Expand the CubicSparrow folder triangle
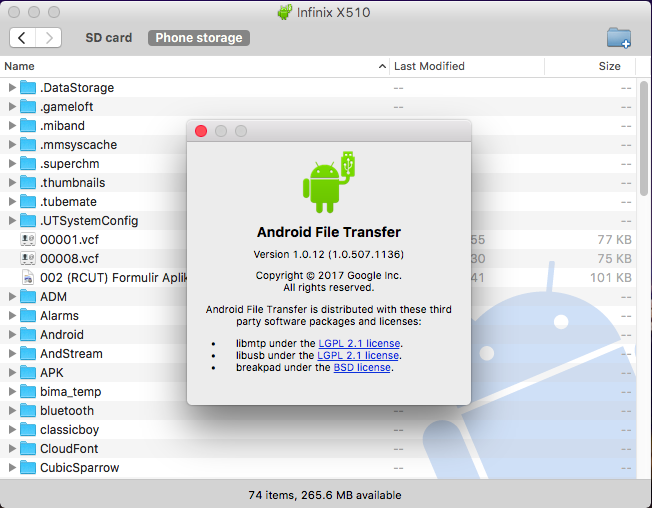 pyautogui.click(x=12, y=467)
